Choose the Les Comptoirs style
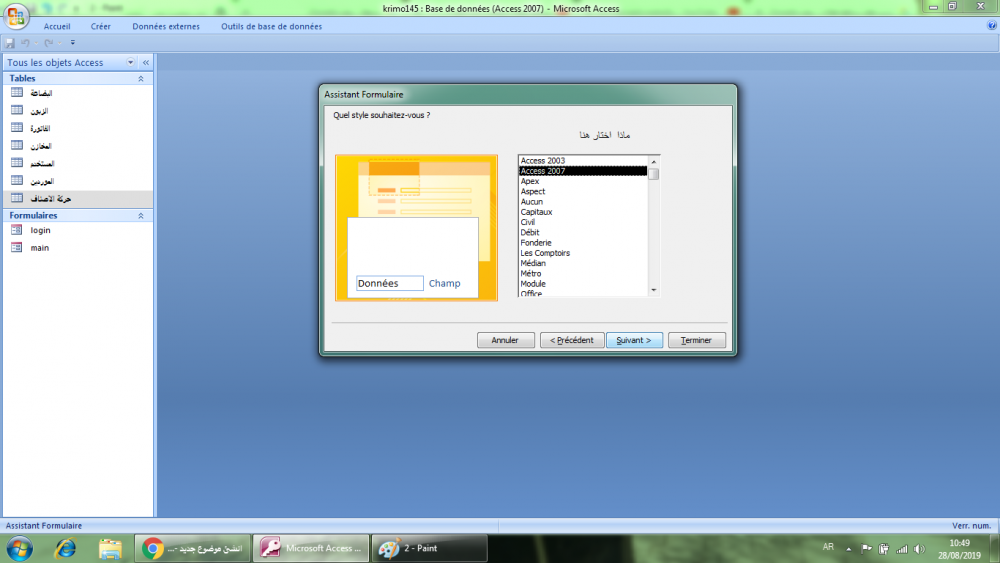 [583, 252]
